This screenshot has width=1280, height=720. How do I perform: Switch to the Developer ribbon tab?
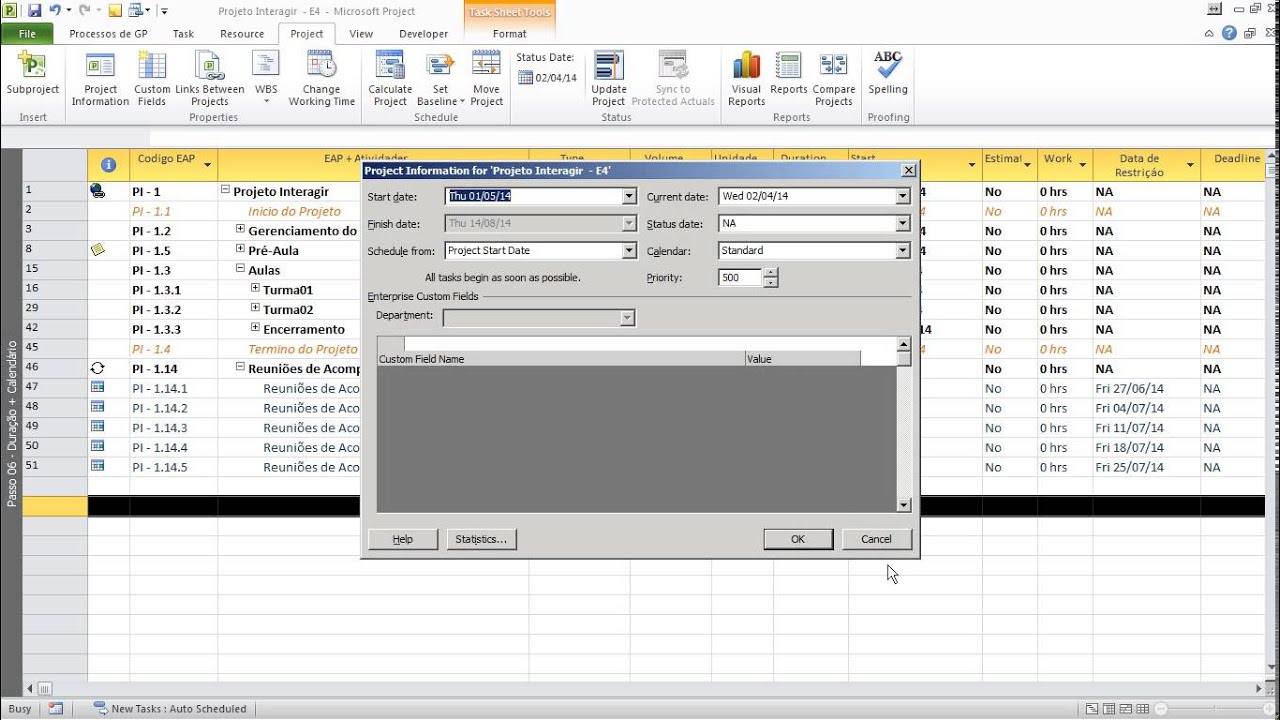pyautogui.click(x=424, y=33)
